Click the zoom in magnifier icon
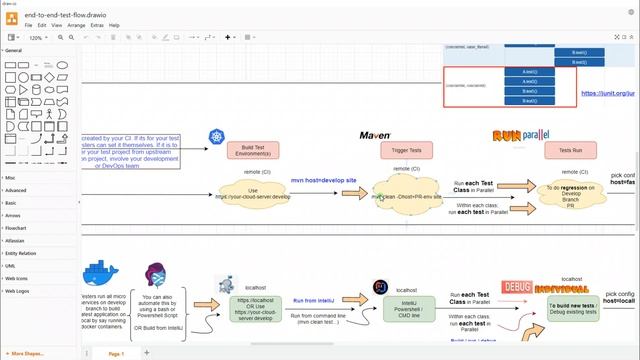 pyautogui.click(x=60, y=37)
